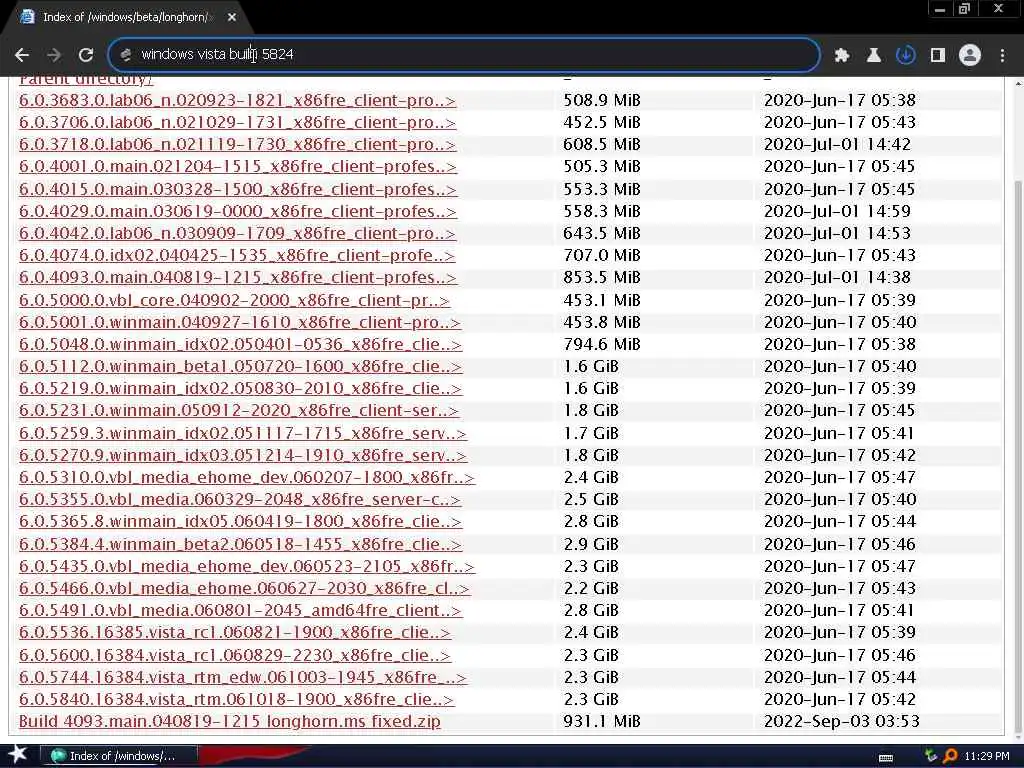Download build 6.0.3683.0.lab06_n.020923-1821
The height and width of the screenshot is (768, 1024).
237,101
